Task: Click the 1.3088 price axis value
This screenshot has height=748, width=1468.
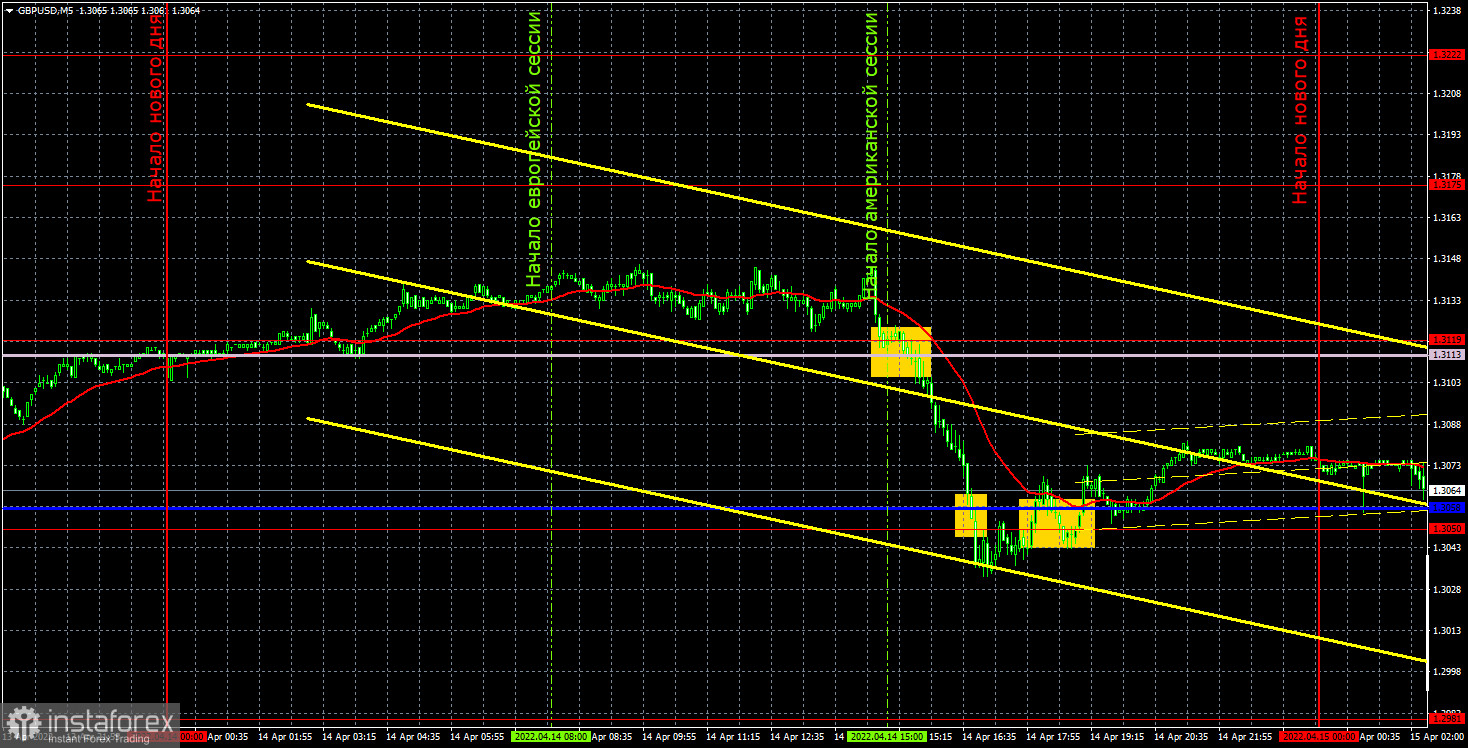Action: [1447, 424]
